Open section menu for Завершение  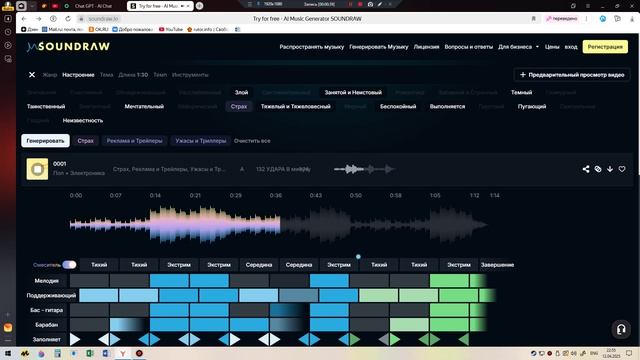pos(497,264)
